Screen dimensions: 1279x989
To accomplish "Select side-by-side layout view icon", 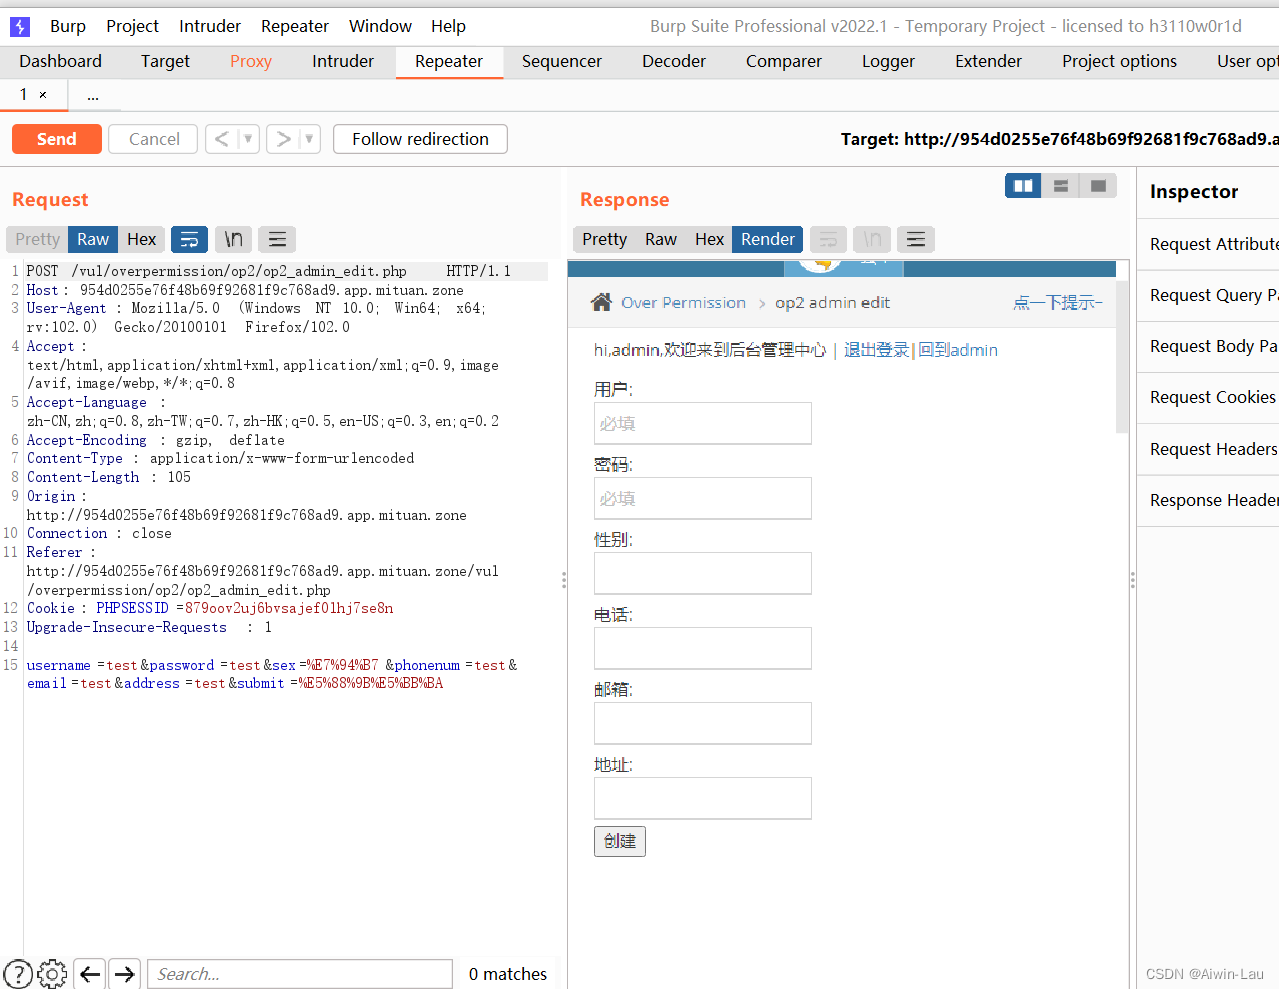I will click(x=1023, y=186).
